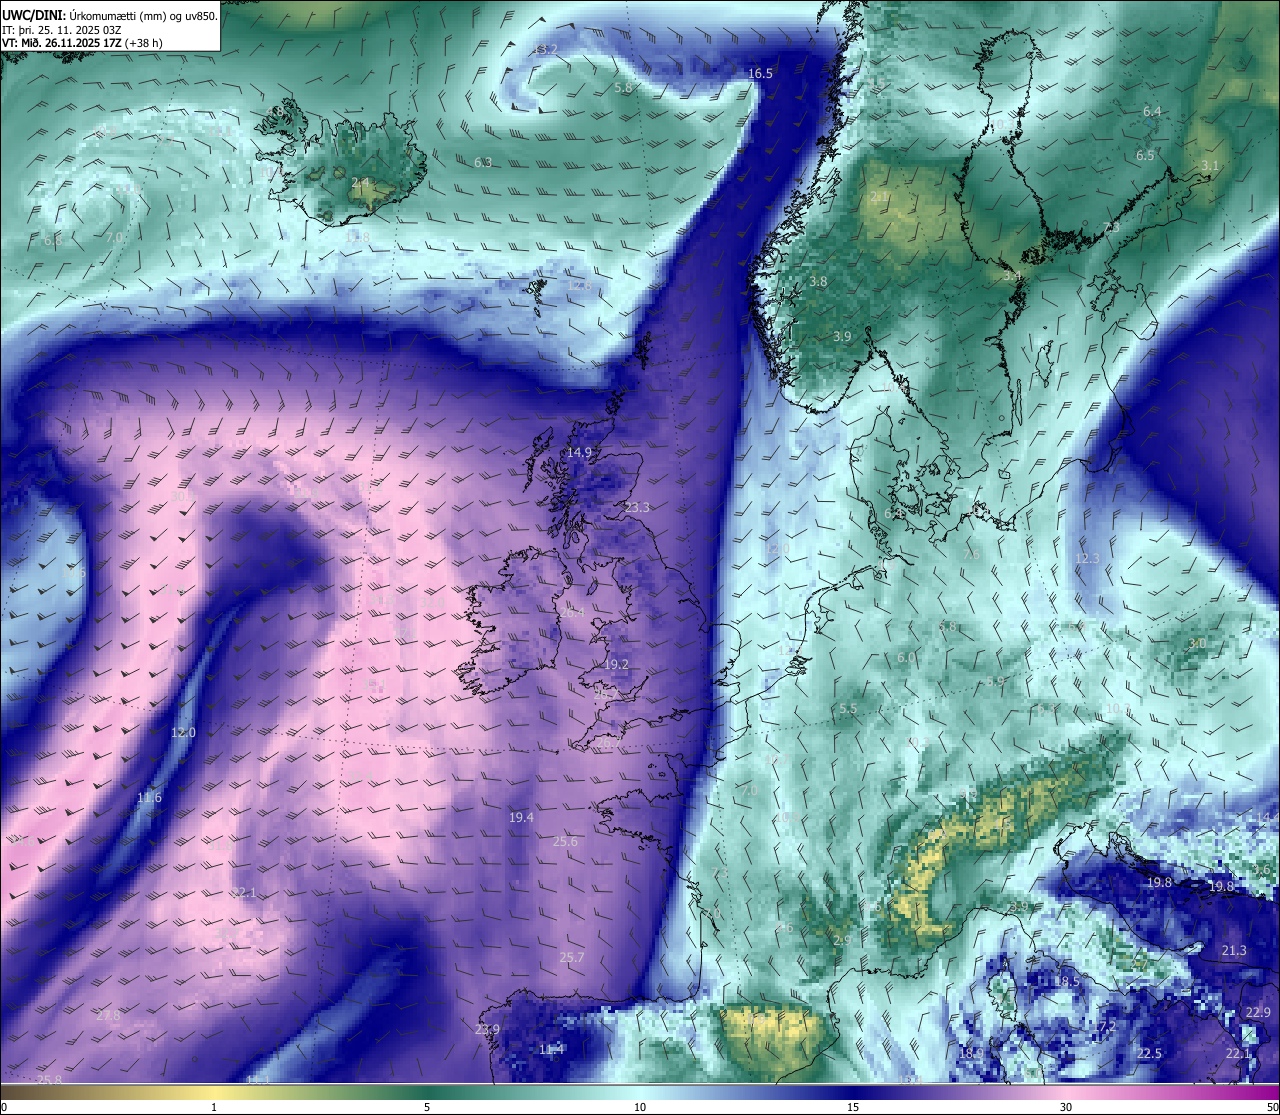Viewport: 1280px width, 1115px height.
Task: Click the 26.4 value over the Irish Sea
Action: (x=572, y=612)
